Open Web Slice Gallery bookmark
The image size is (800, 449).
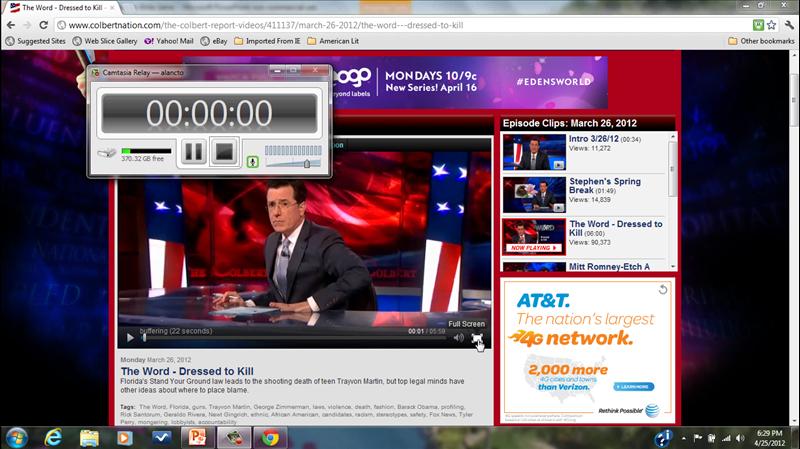pyautogui.click(x=105, y=41)
